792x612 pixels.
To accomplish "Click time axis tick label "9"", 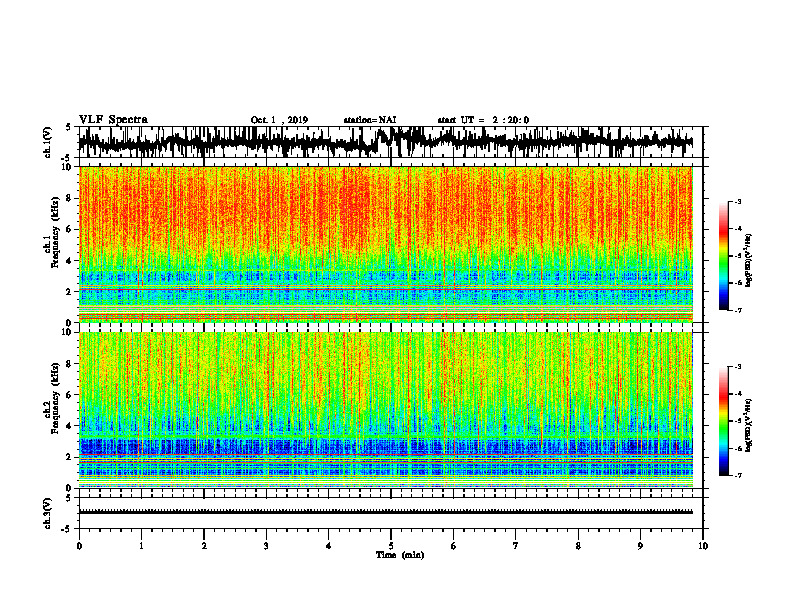I will 640,546.
